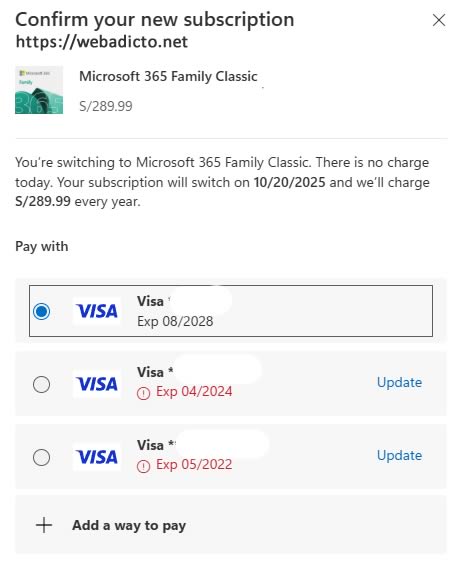This screenshot has width=461, height=562.
Task: Update the Visa card expired 04/2024
Action: [399, 382]
